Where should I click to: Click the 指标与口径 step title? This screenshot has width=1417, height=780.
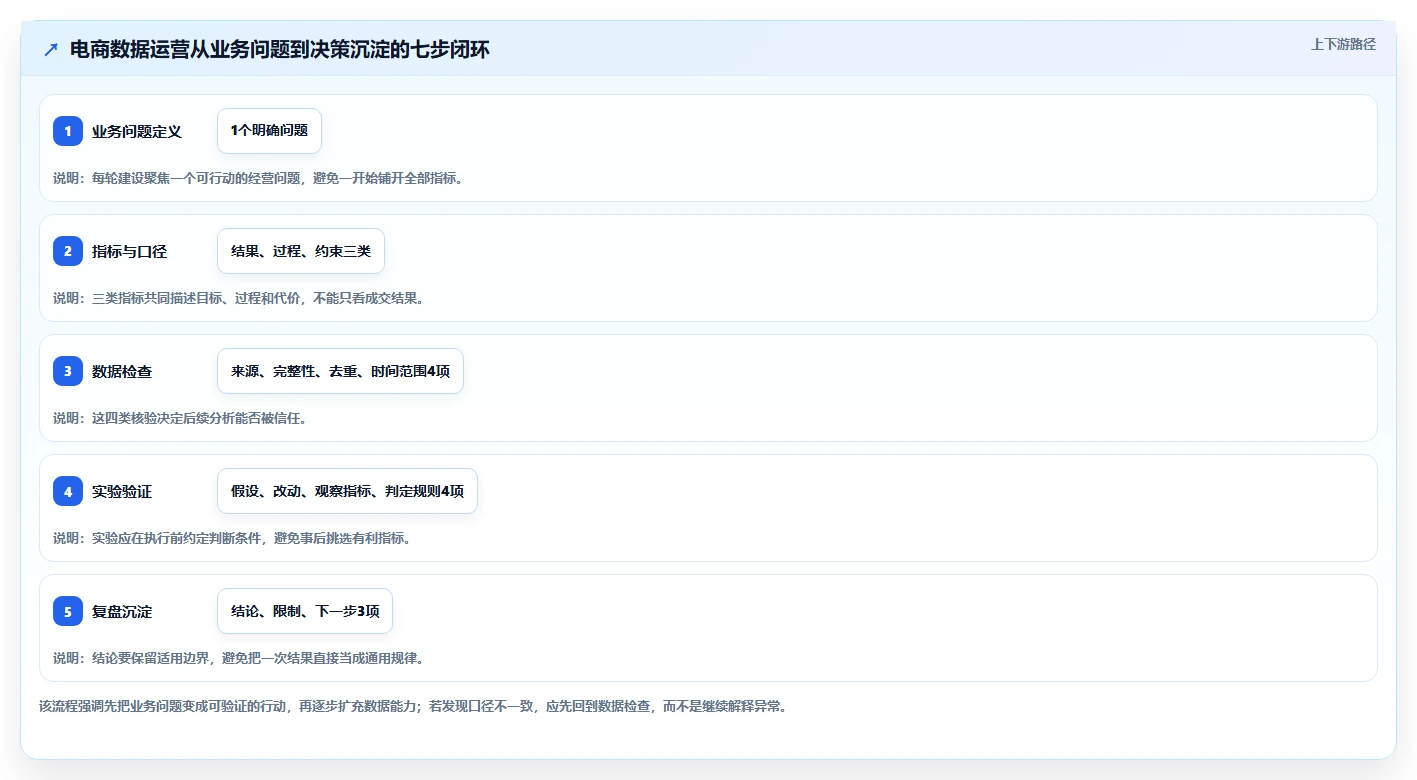click(x=129, y=251)
